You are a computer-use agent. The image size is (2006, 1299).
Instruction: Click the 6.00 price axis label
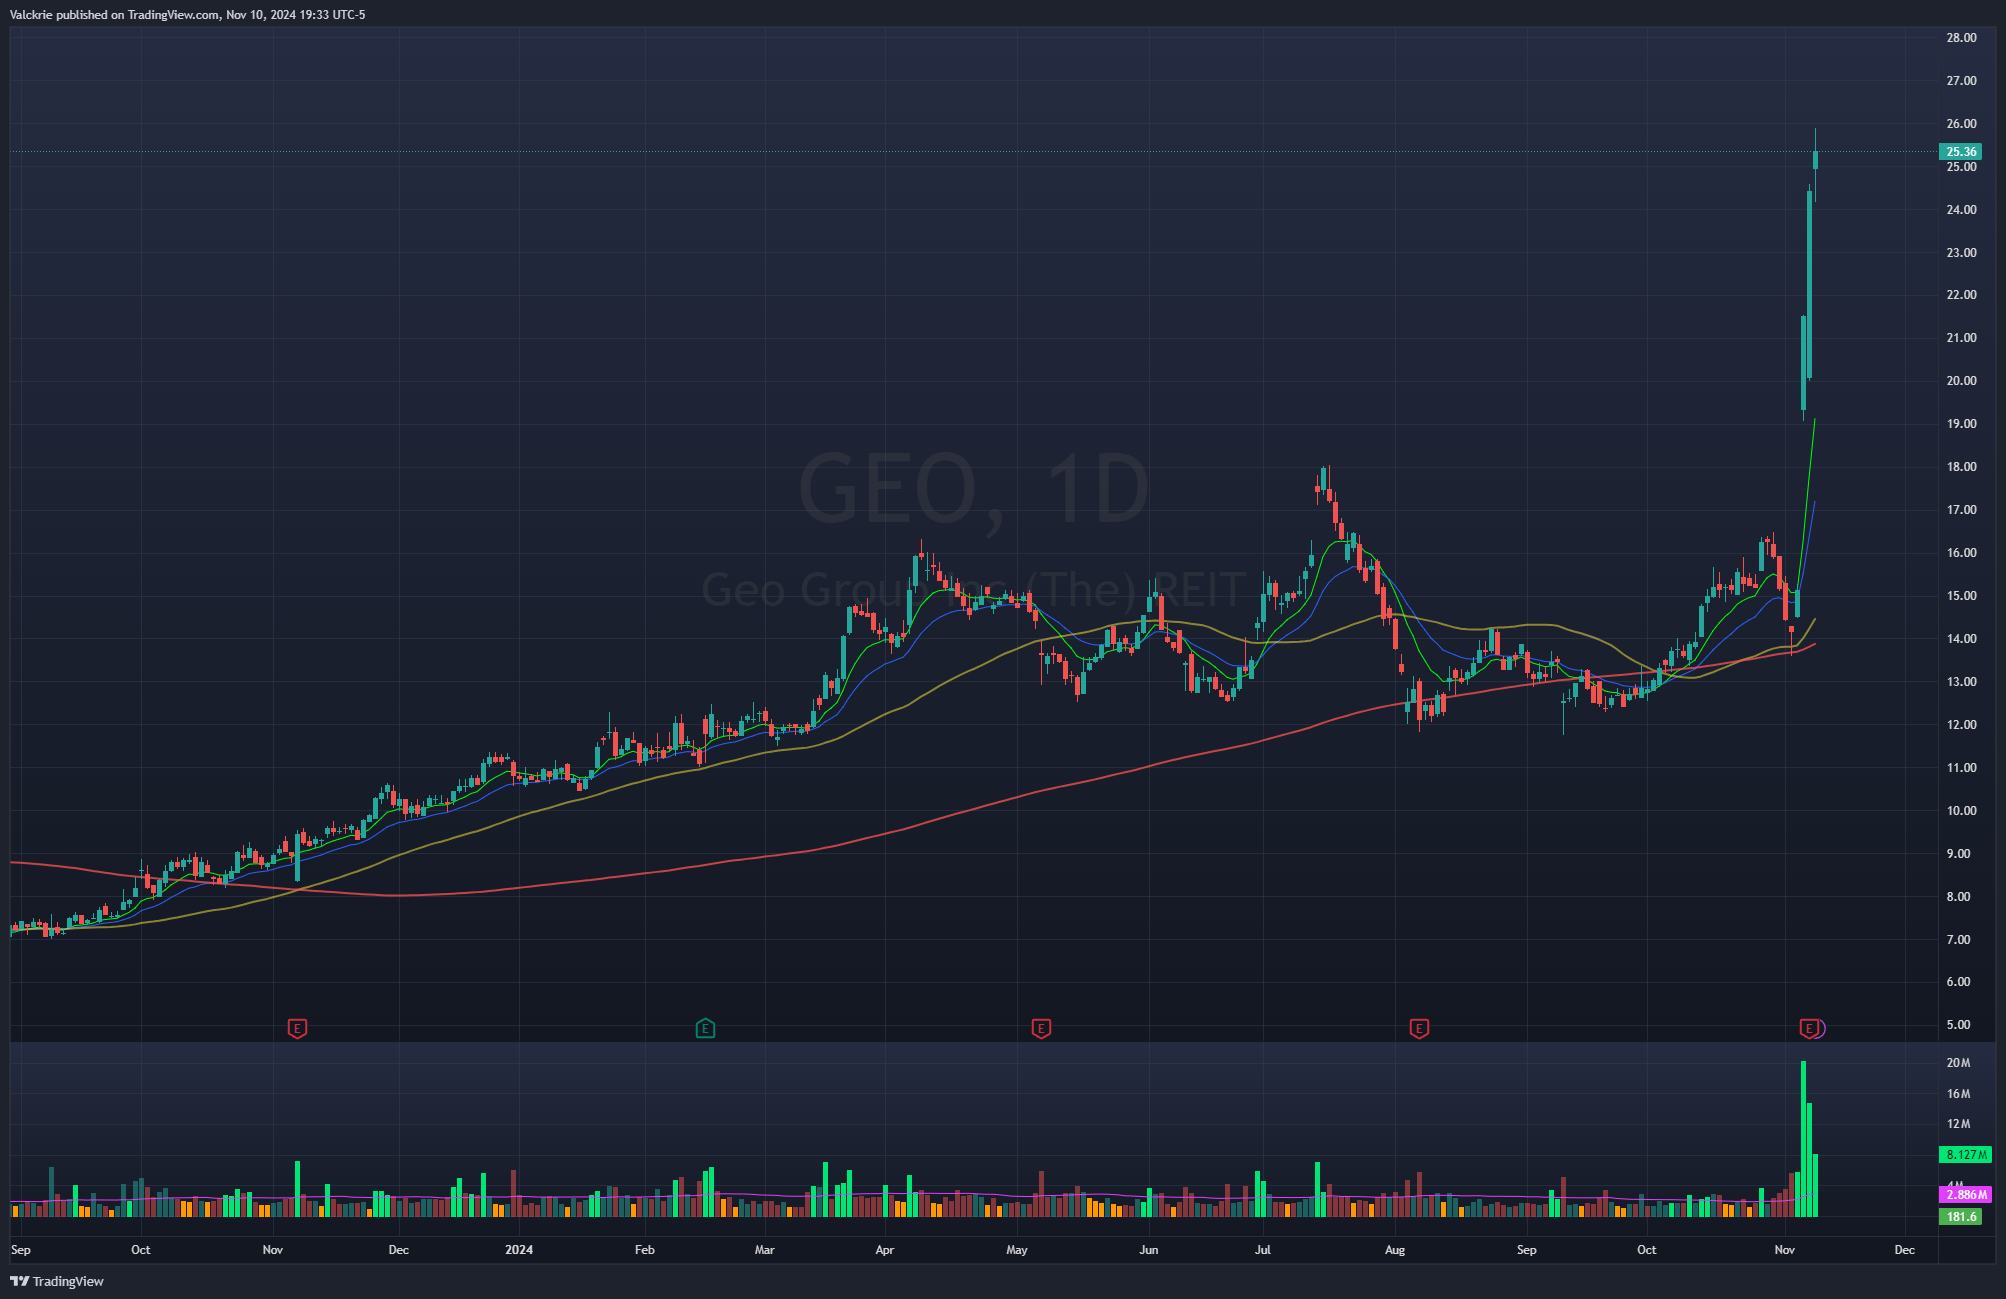(1958, 982)
